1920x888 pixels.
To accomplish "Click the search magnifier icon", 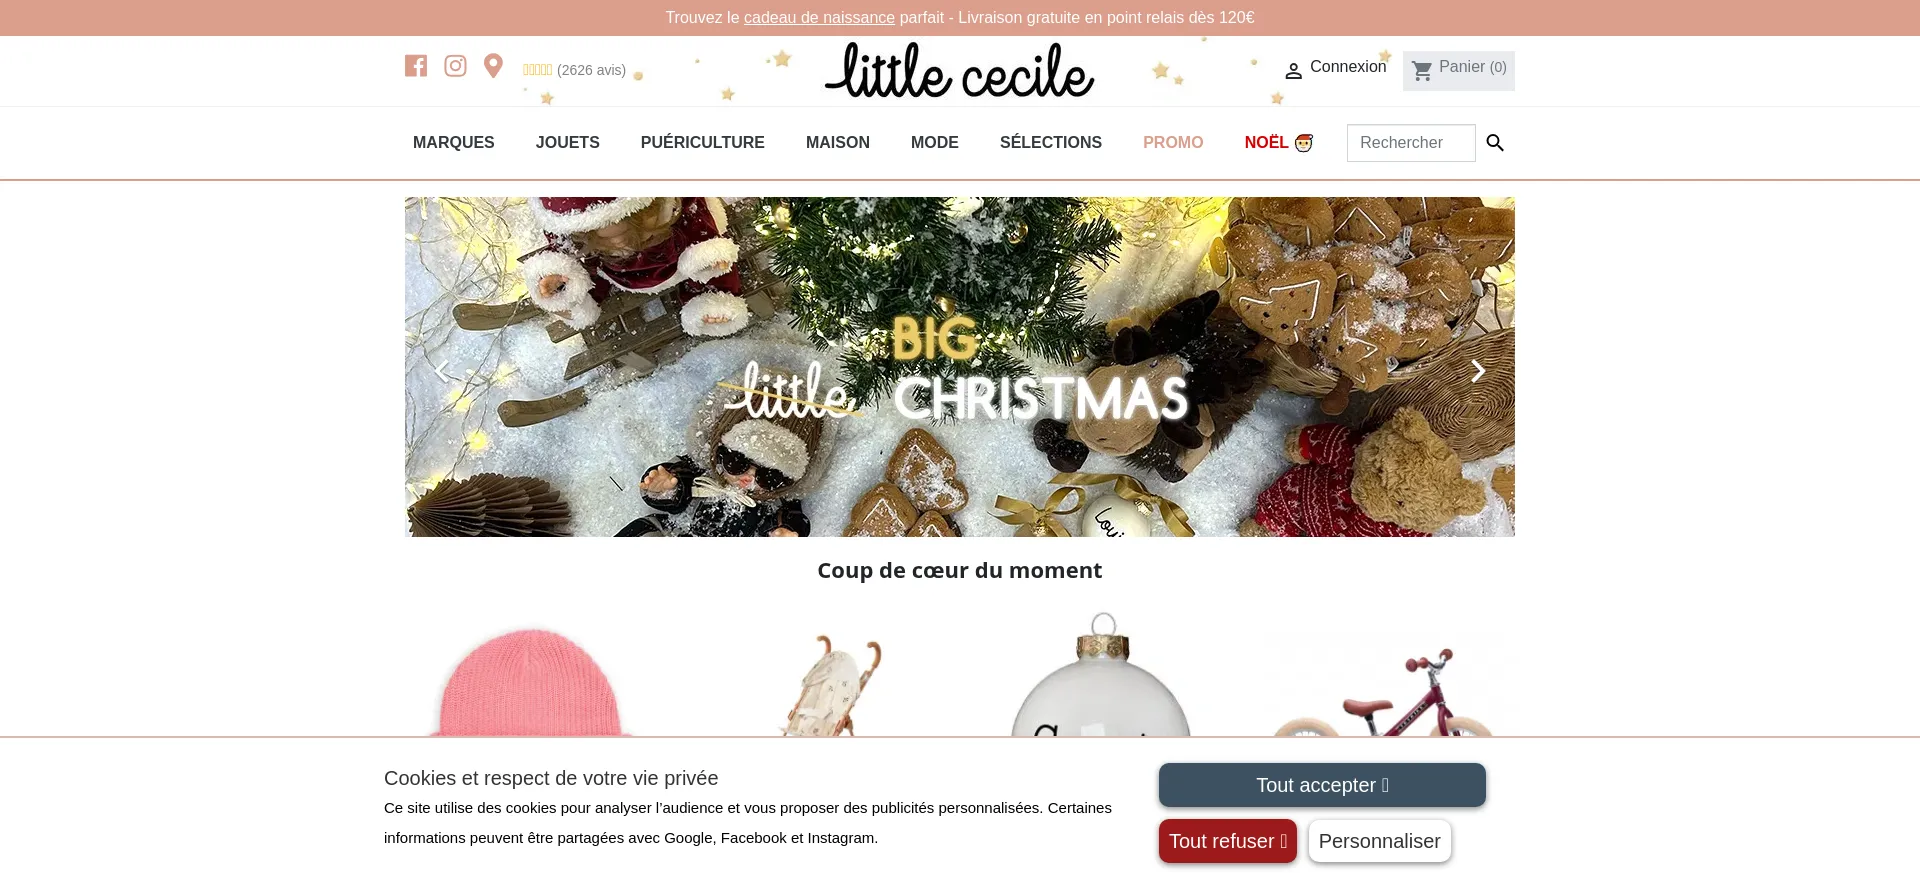I will point(1495,143).
